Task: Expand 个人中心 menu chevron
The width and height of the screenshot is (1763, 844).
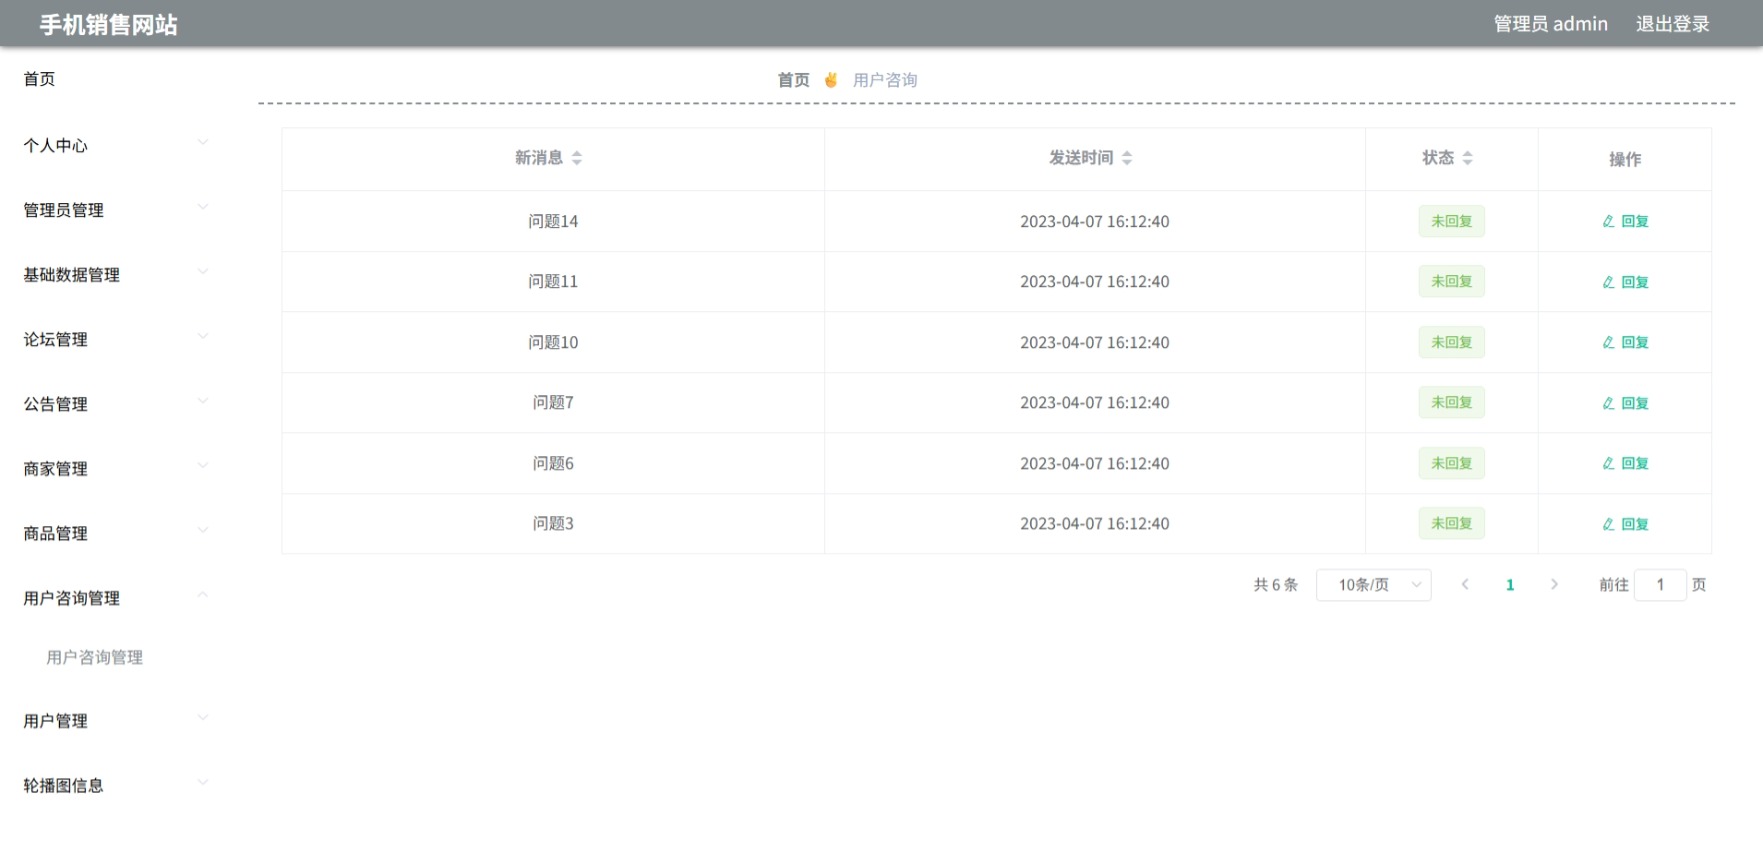Action: point(203,143)
